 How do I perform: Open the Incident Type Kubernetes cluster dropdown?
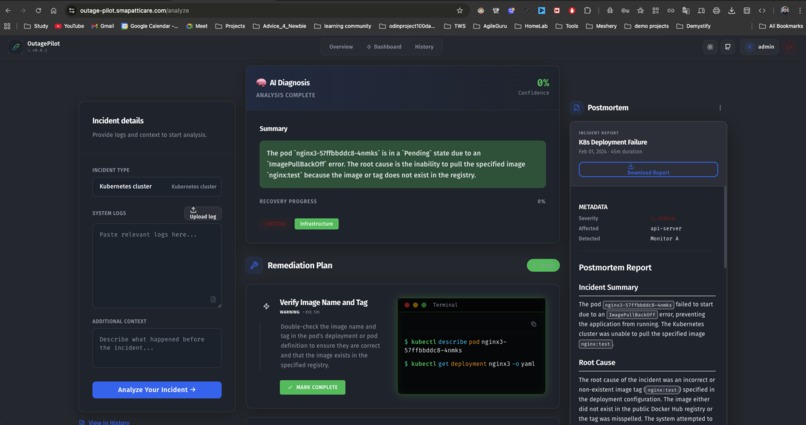tap(157, 187)
